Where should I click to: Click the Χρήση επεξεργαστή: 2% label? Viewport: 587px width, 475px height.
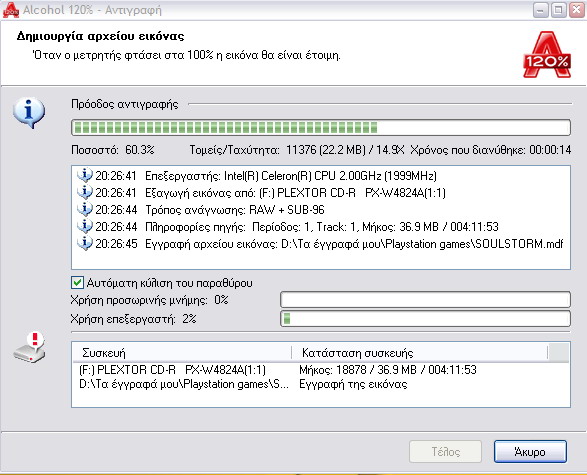[133, 319]
